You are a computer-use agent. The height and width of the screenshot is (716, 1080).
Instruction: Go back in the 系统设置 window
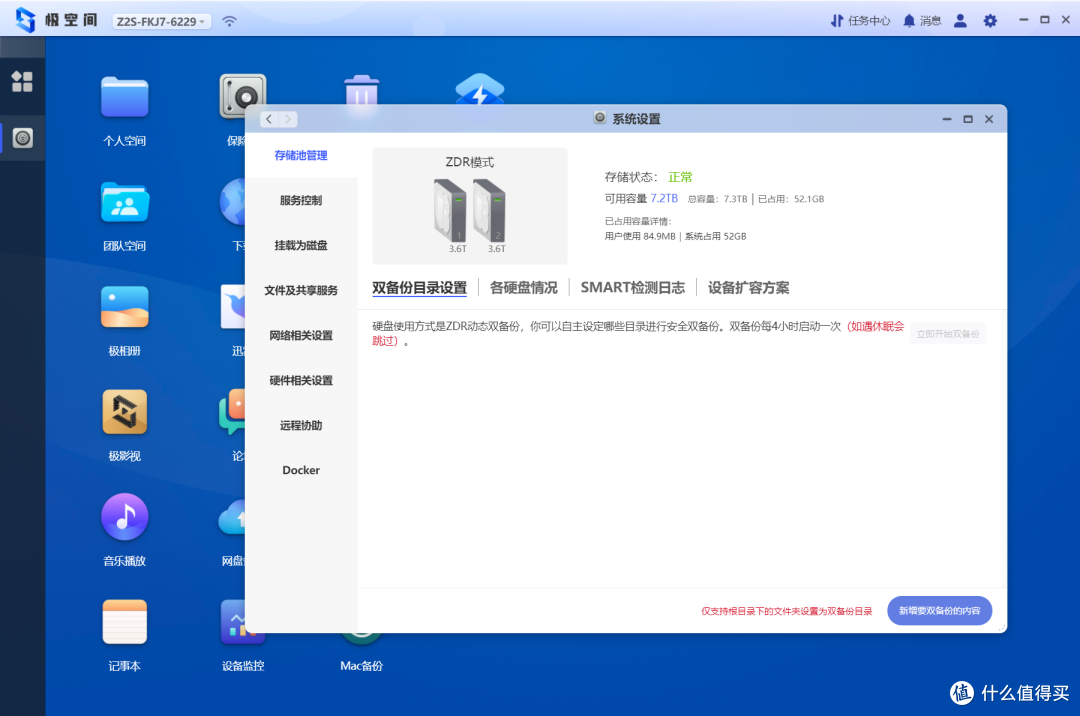coord(269,119)
